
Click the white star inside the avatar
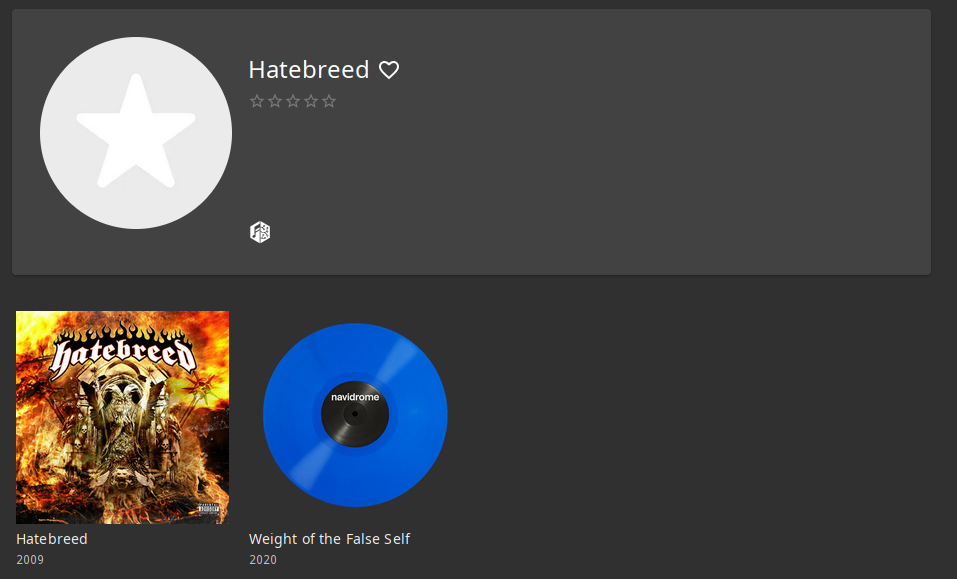point(135,131)
